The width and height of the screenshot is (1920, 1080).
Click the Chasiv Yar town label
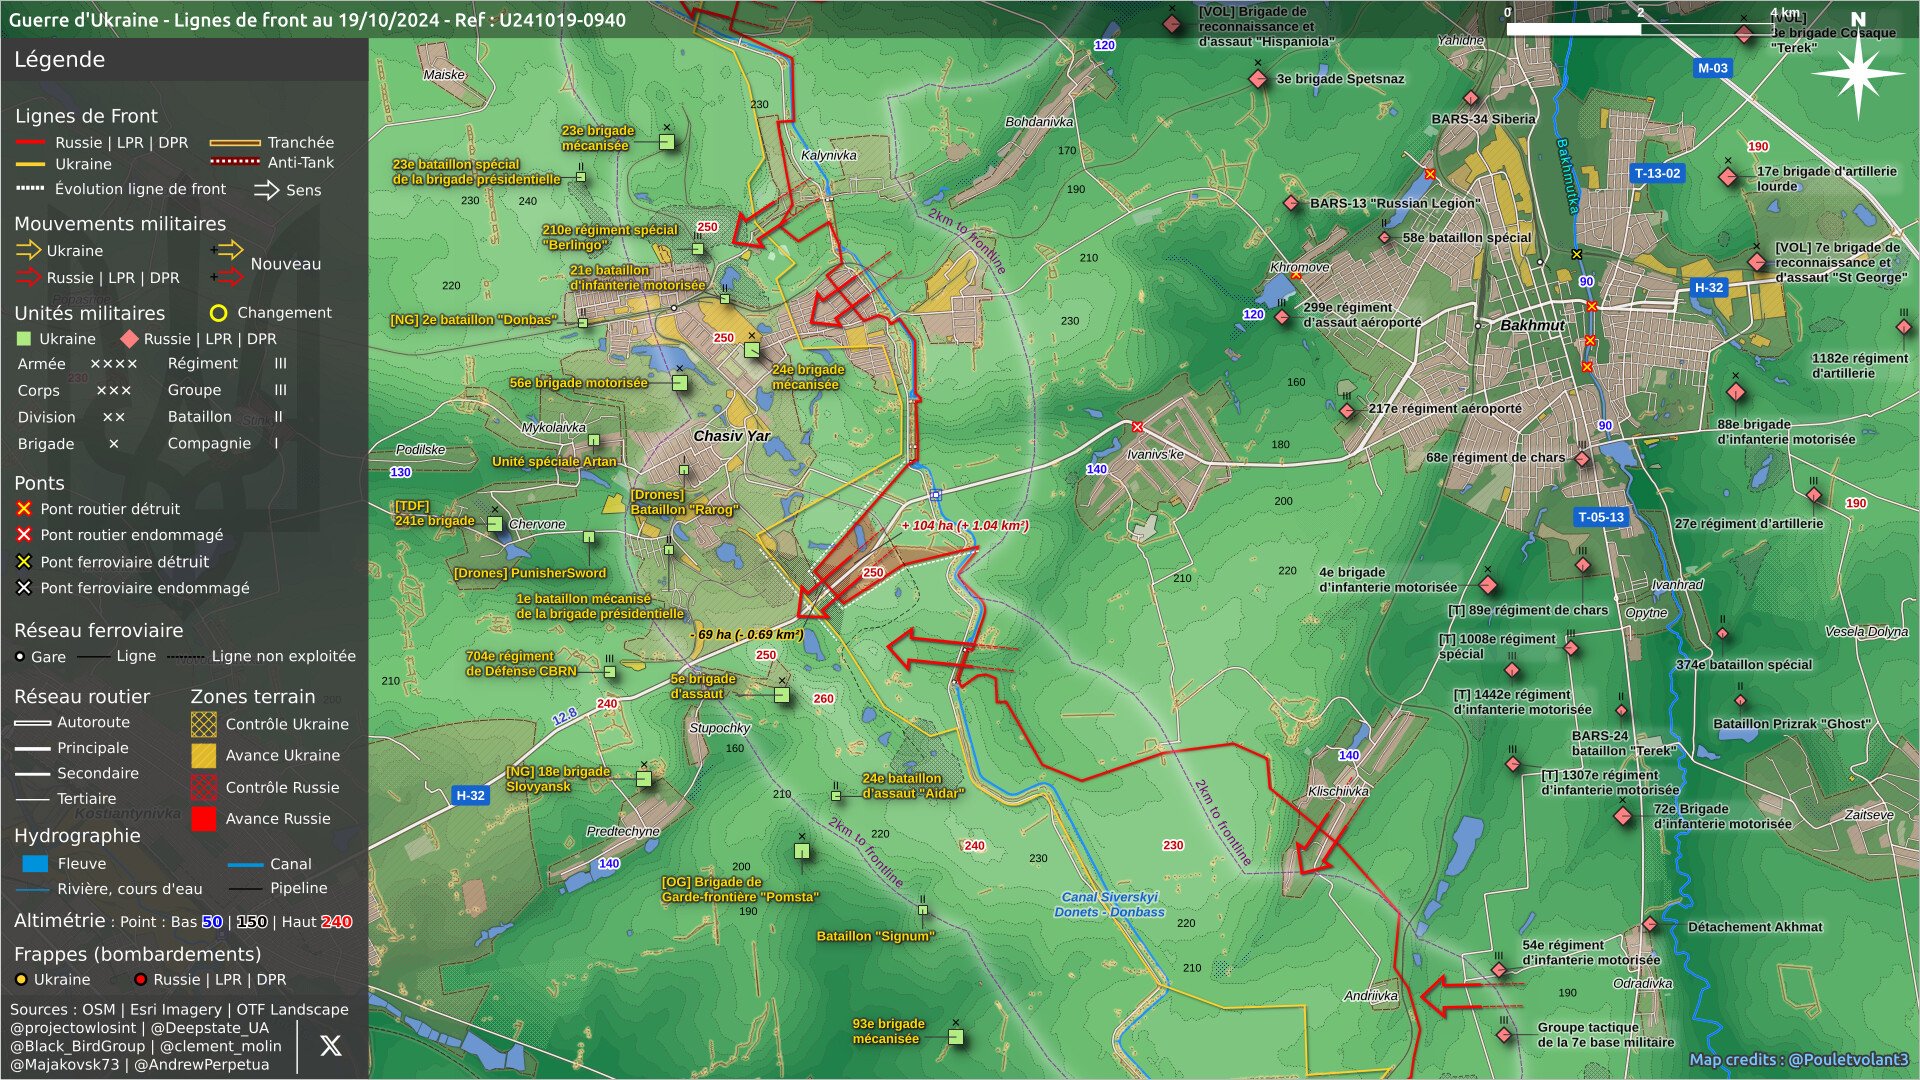click(x=732, y=436)
